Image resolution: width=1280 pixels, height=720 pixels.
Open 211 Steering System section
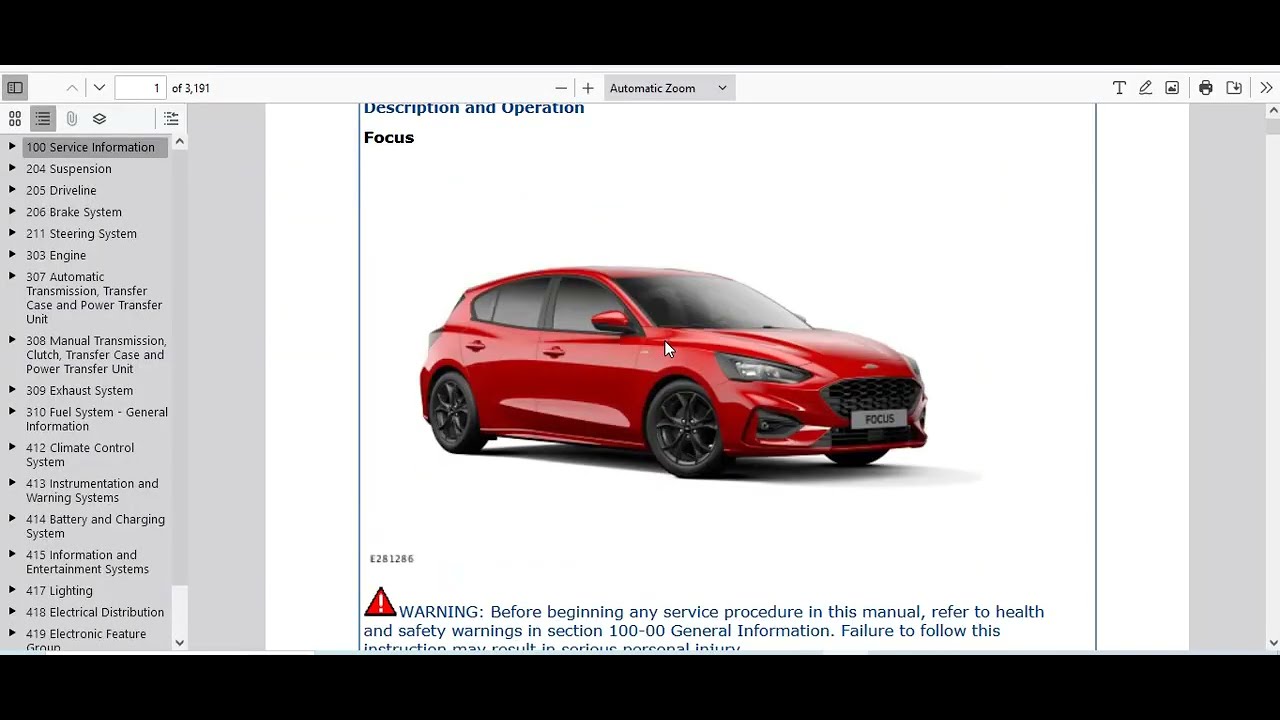81,234
